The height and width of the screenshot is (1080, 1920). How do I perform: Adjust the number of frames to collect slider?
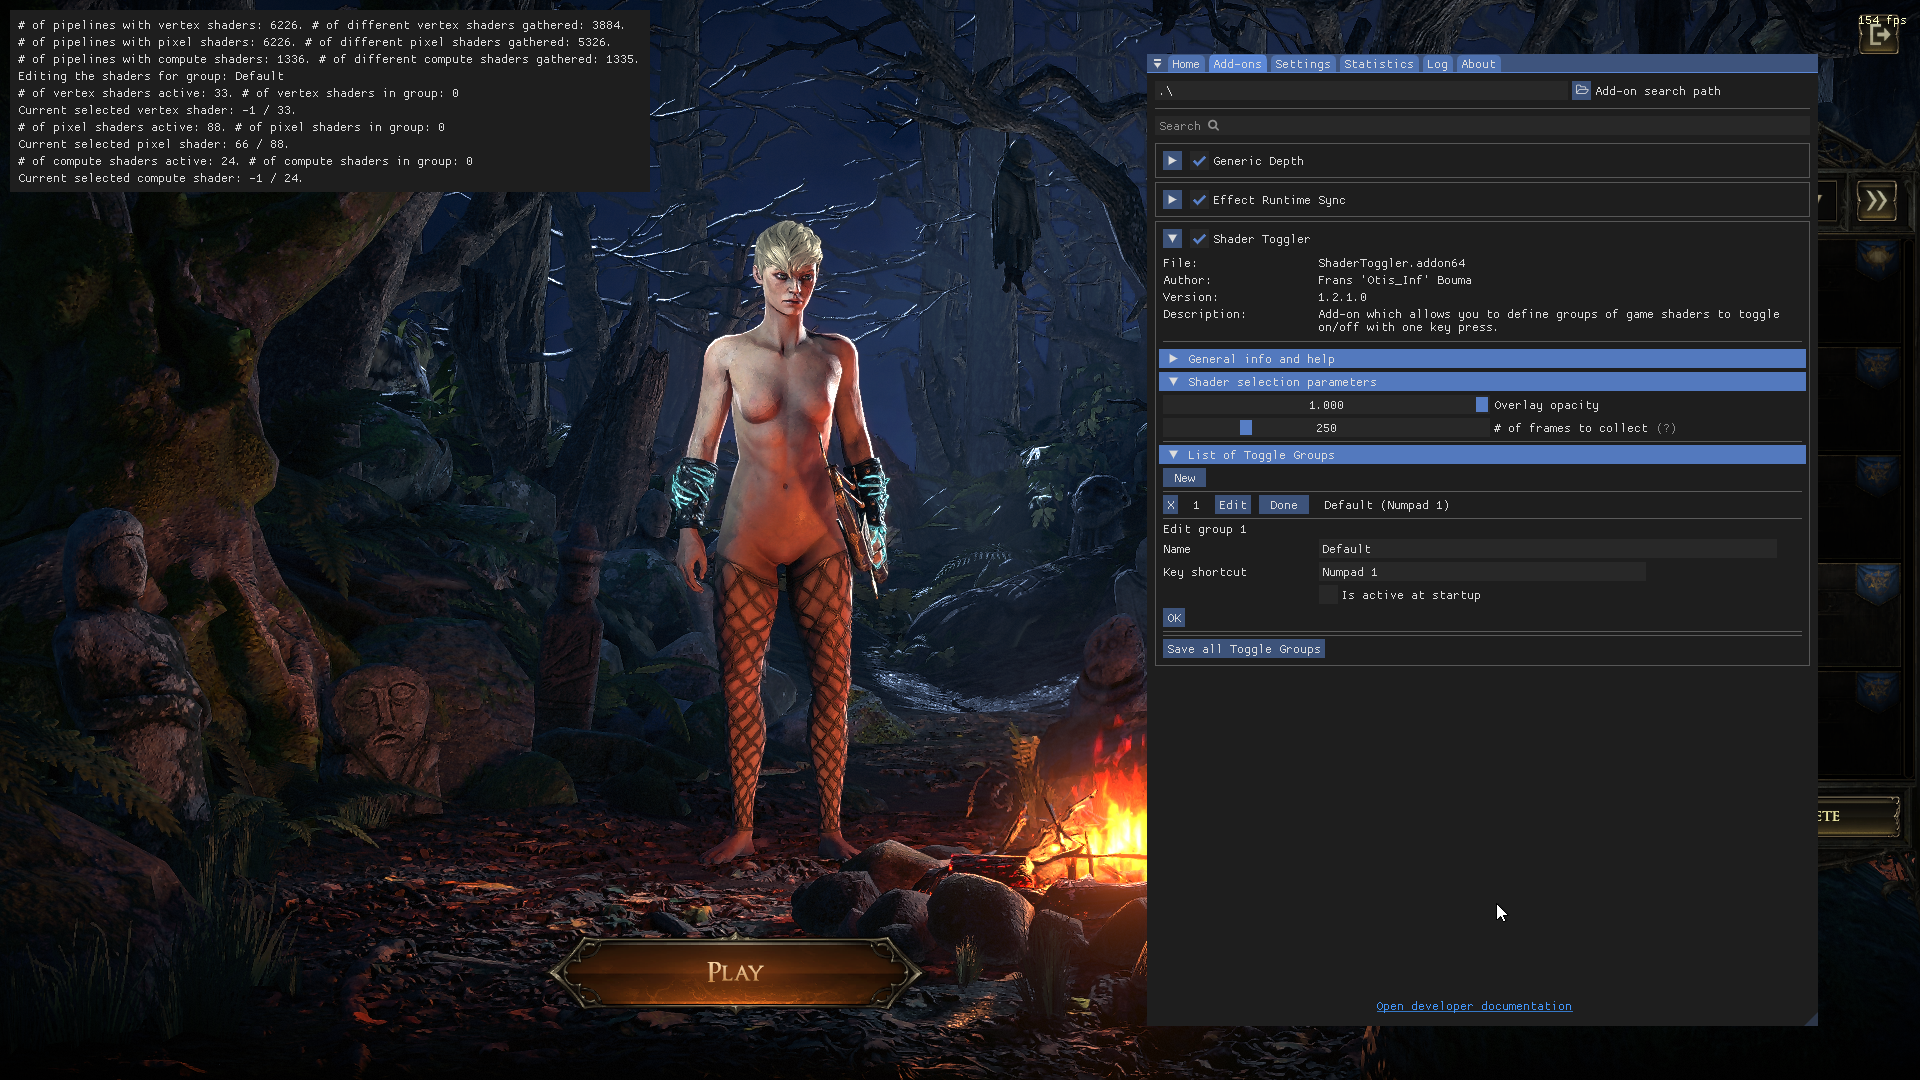point(1326,428)
